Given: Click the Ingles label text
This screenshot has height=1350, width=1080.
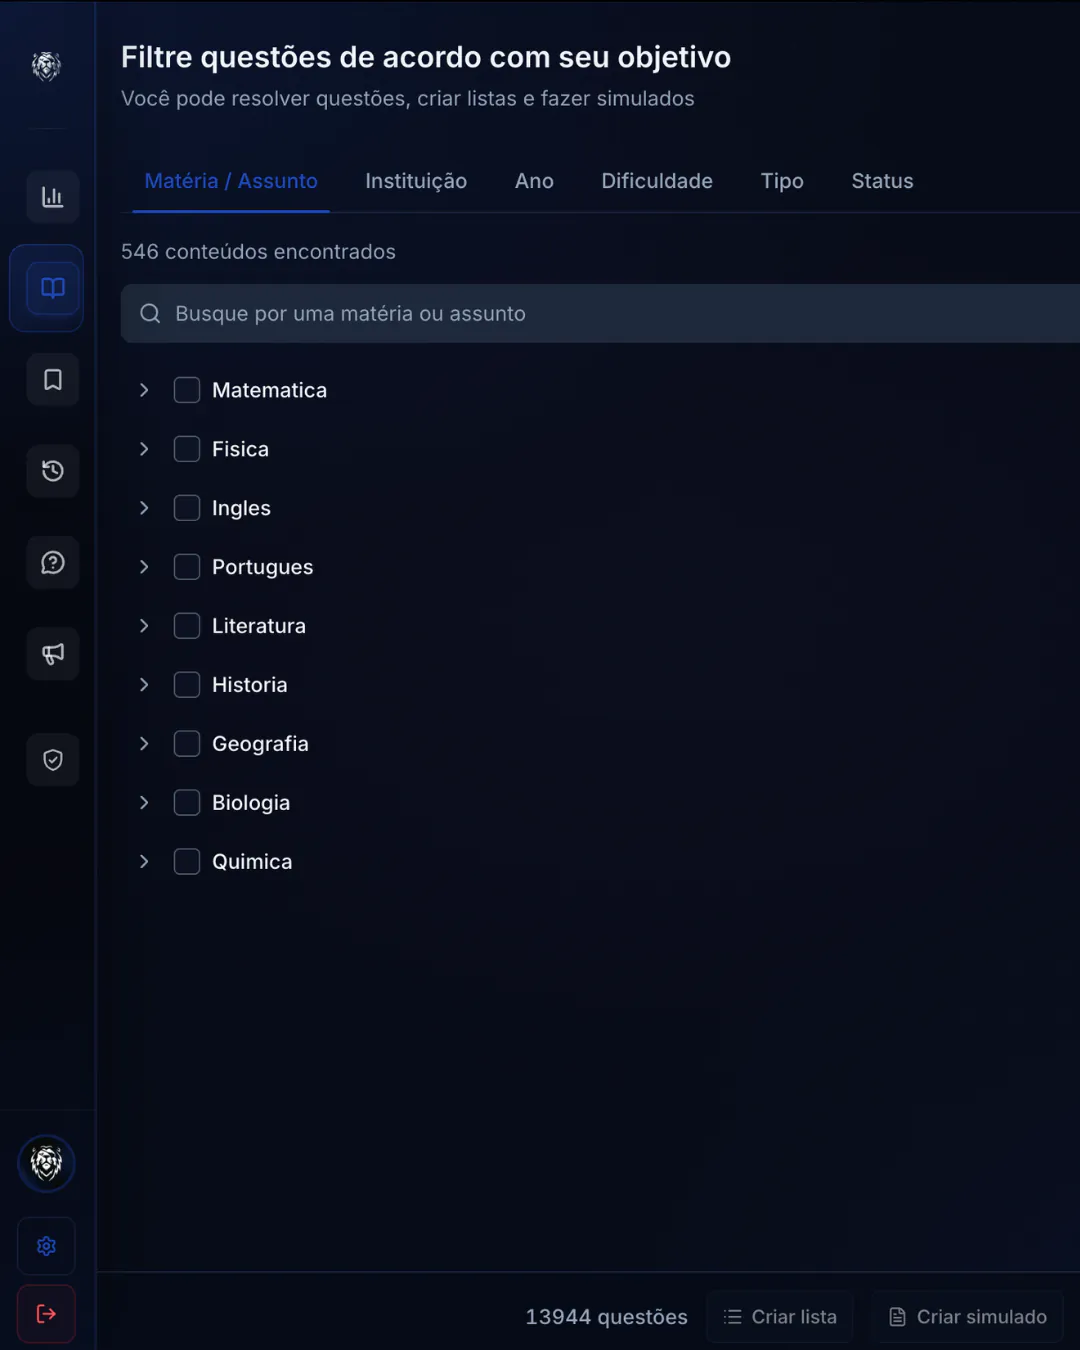Looking at the screenshot, I should pos(241,508).
